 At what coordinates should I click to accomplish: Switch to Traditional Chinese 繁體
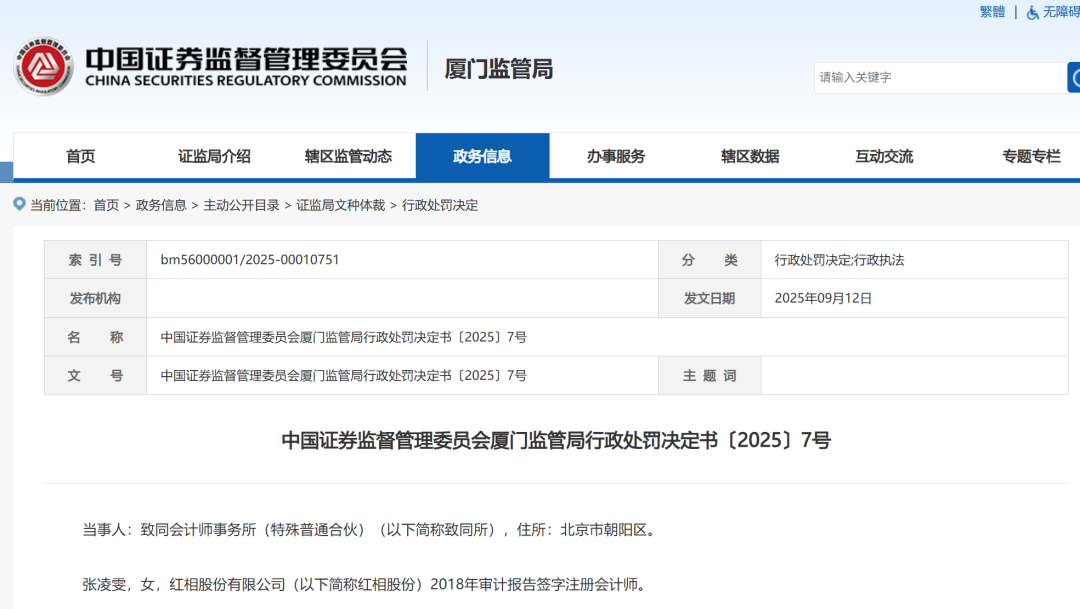coord(993,12)
